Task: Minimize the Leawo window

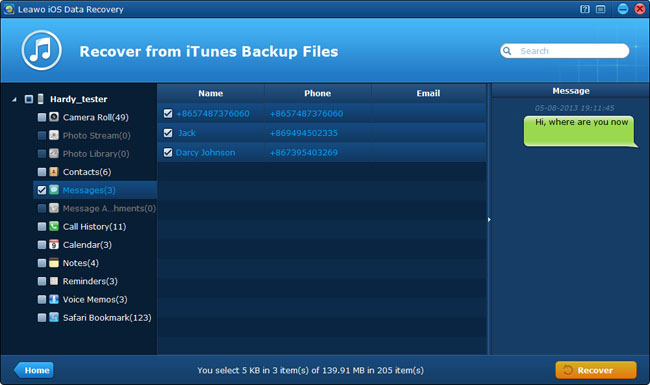Action: [623, 9]
